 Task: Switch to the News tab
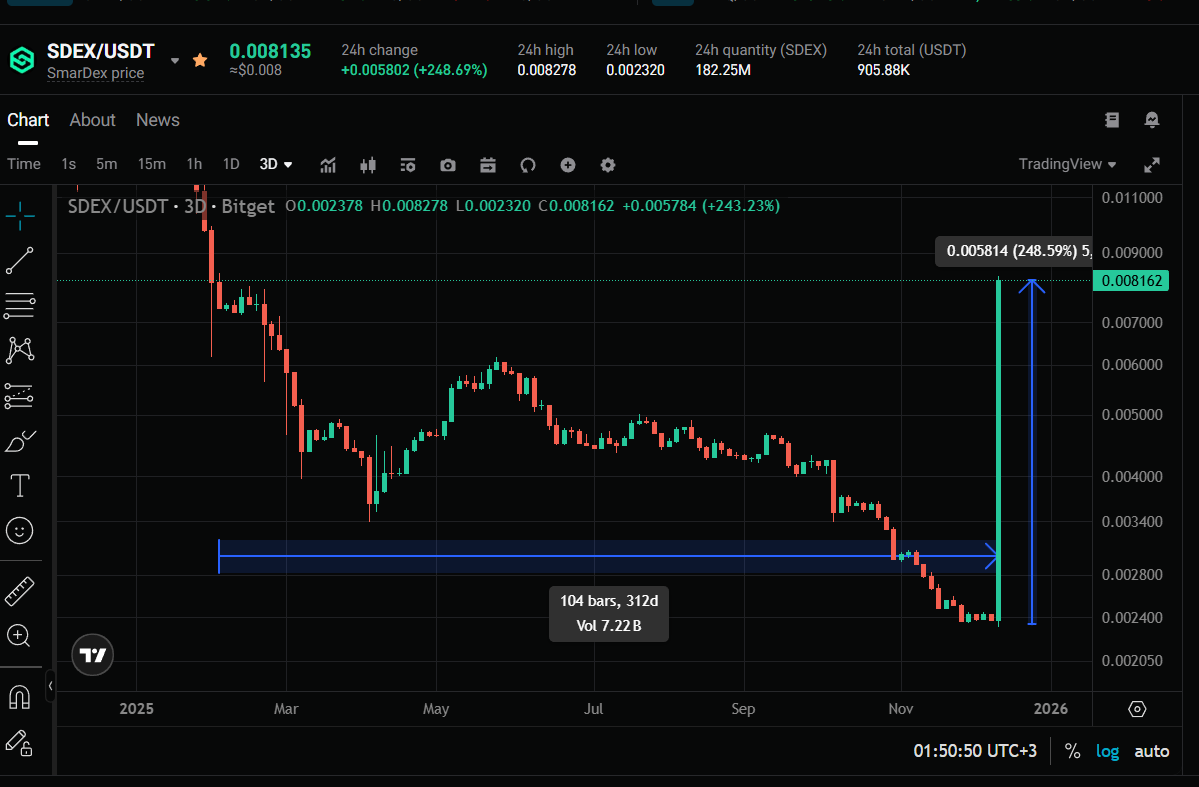tap(157, 120)
